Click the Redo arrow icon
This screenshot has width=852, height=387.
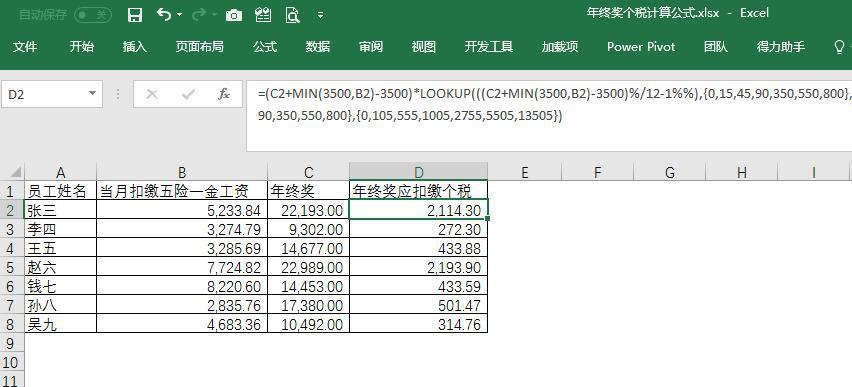pyautogui.click(x=199, y=15)
